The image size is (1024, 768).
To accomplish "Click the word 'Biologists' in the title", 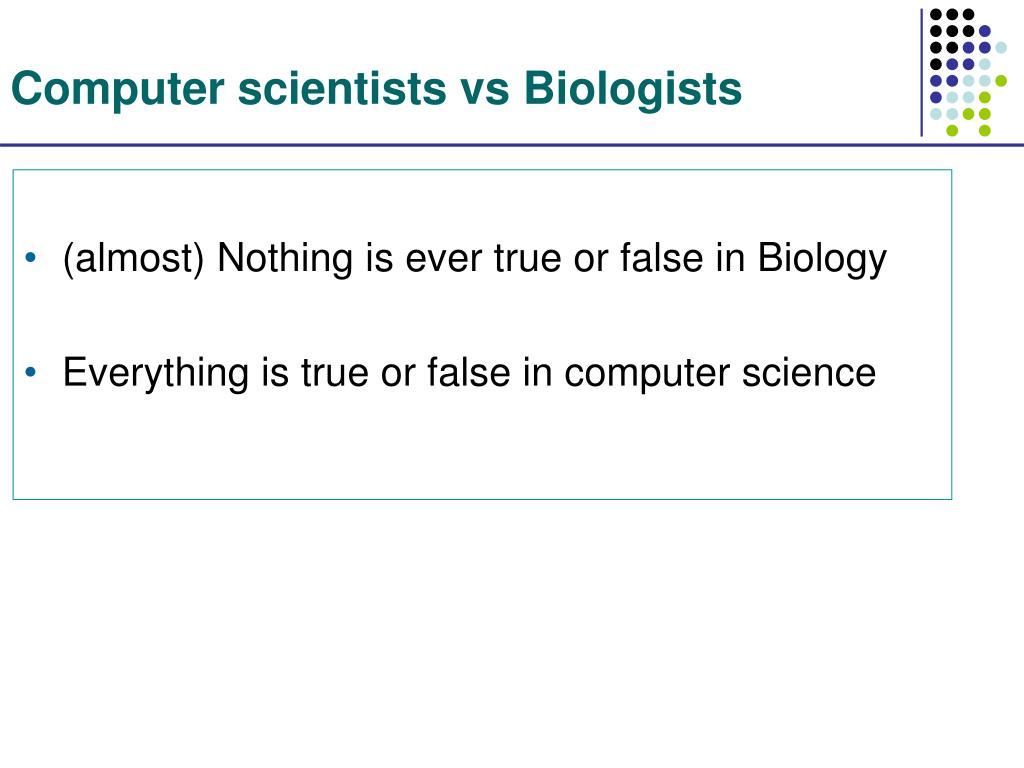I will click(x=633, y=88).
